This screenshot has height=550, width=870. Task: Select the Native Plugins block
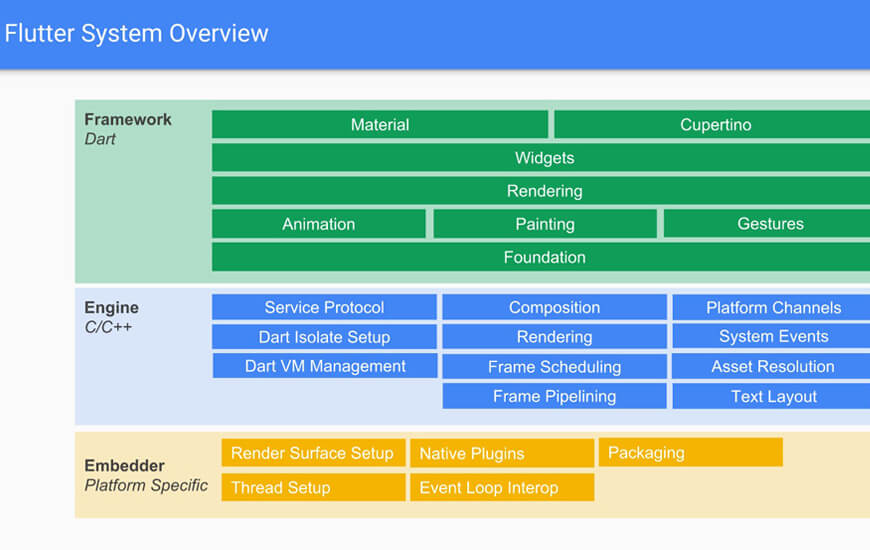point(502,453)
